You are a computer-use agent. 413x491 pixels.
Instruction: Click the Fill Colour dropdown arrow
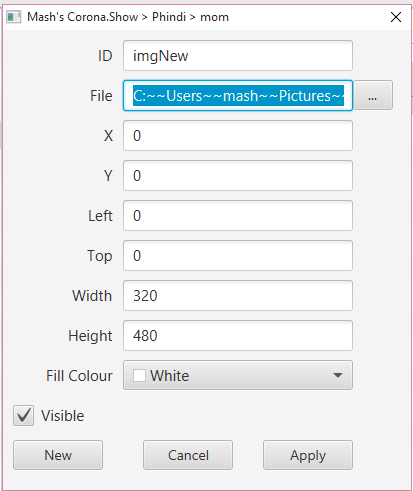pyautogui.click(x=338, y=375)
